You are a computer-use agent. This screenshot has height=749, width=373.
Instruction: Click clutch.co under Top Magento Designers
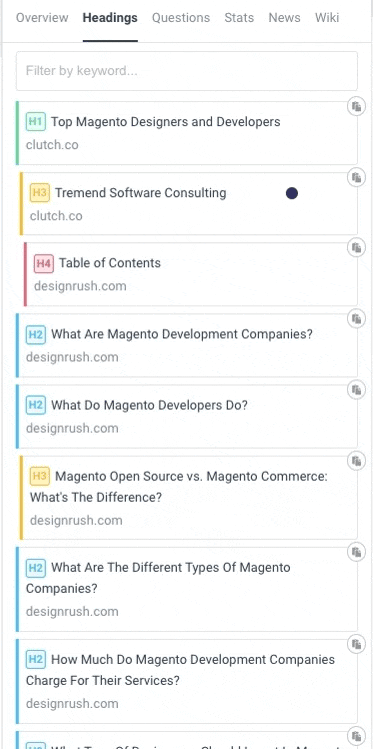(52, 145)
